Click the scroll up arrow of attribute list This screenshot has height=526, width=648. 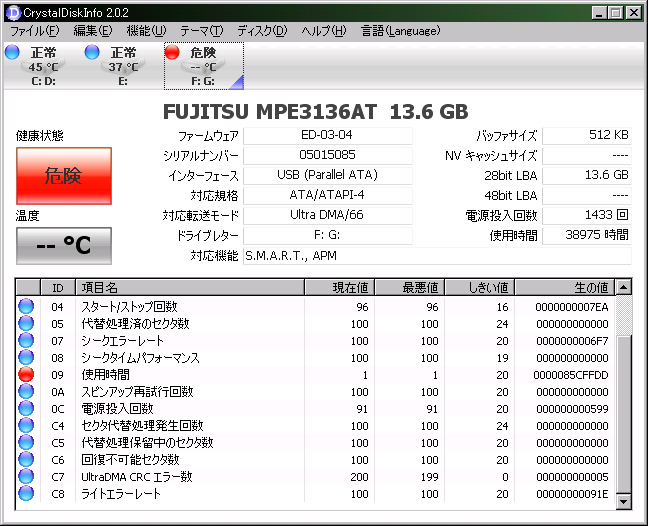(x=623, y=287)
